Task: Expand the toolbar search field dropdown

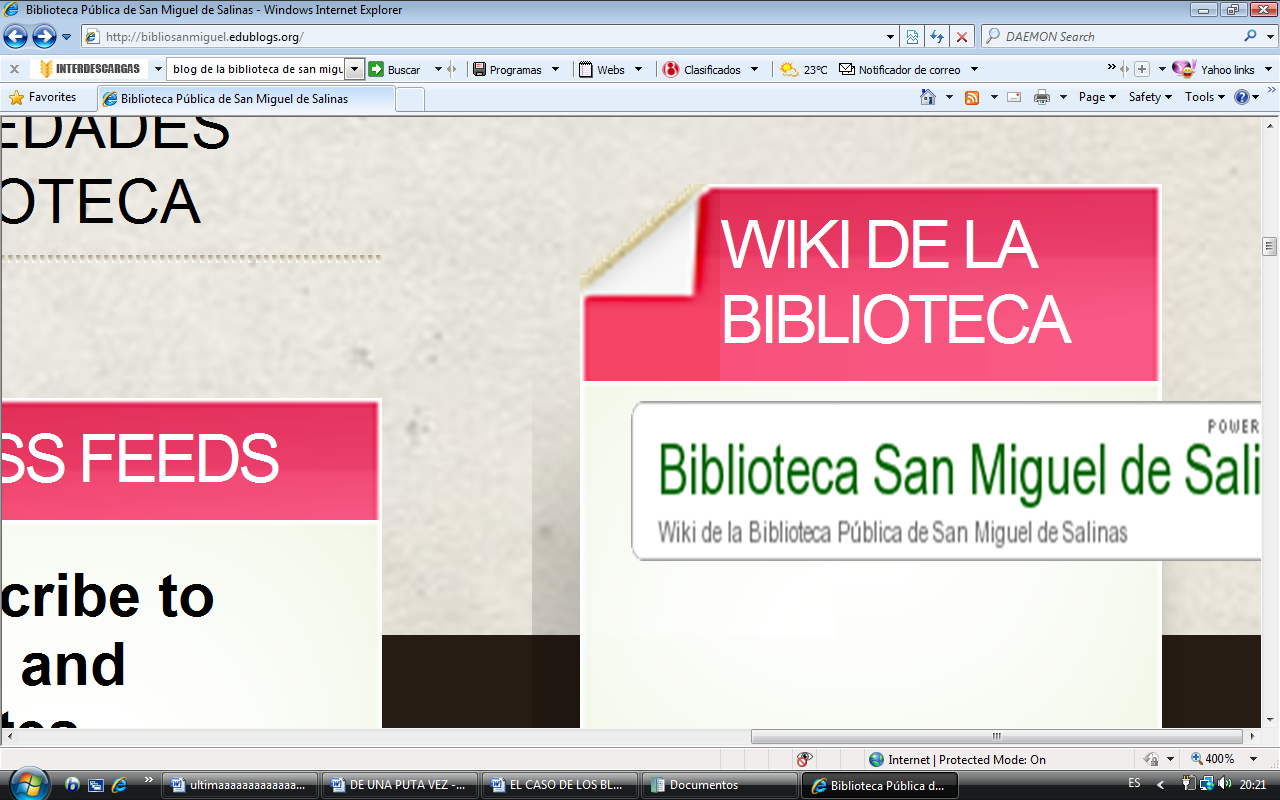Action: coord(355,69)
